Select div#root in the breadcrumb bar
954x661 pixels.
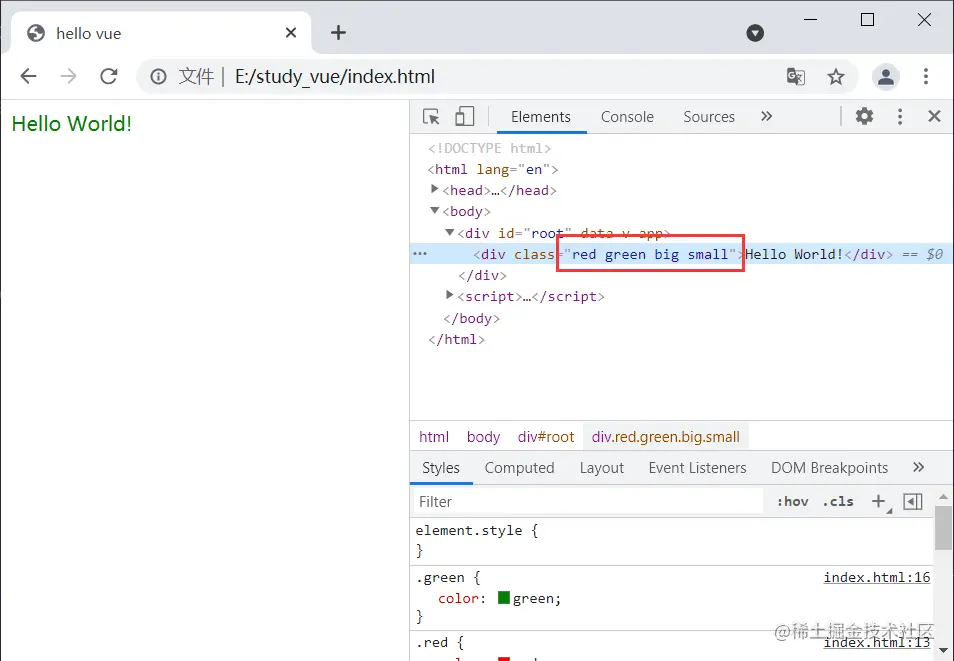pos(546,436)
